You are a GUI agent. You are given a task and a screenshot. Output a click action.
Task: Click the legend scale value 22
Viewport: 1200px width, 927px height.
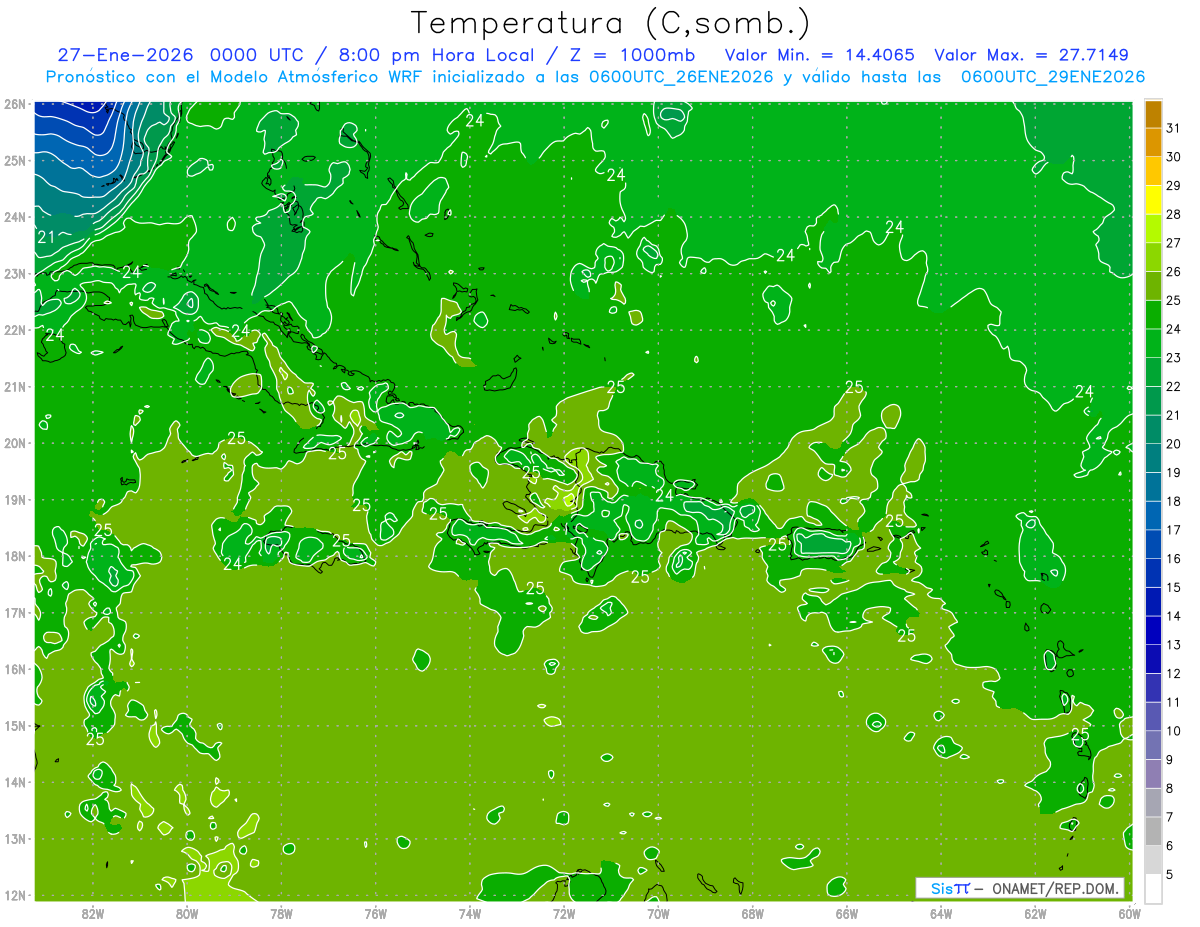point(1173,386)
